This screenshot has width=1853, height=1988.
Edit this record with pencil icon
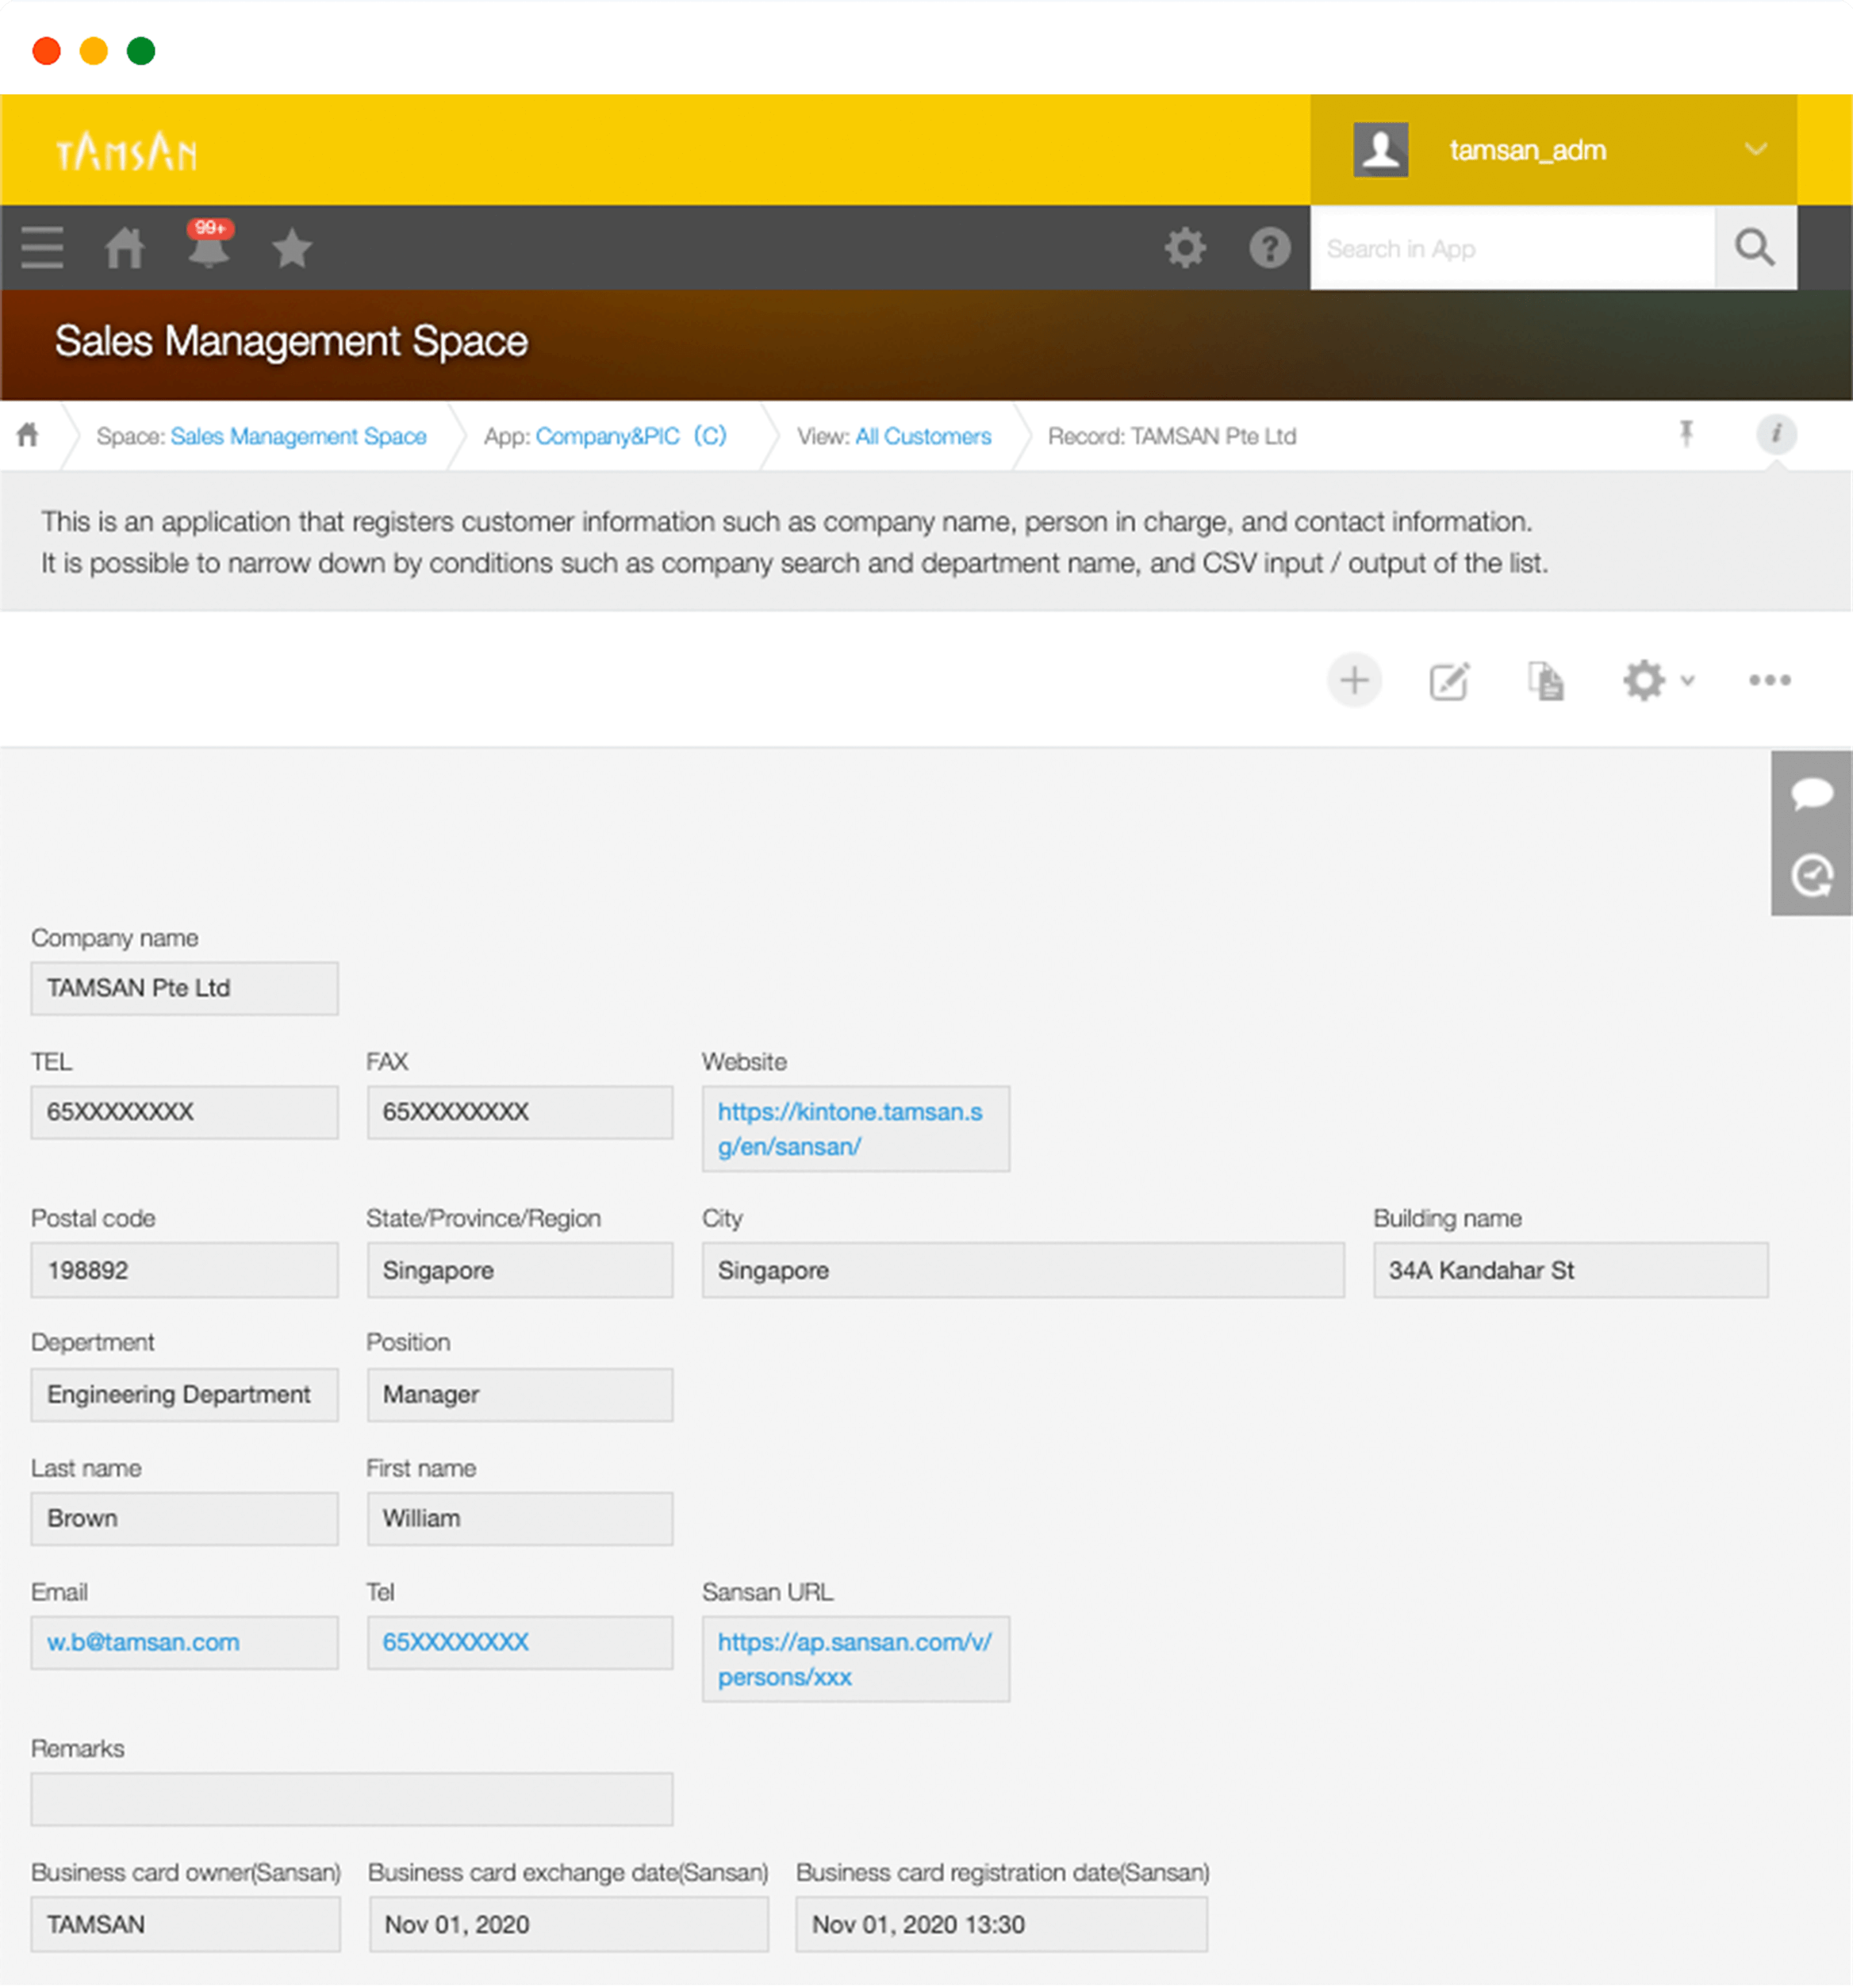pos(1449,681)
